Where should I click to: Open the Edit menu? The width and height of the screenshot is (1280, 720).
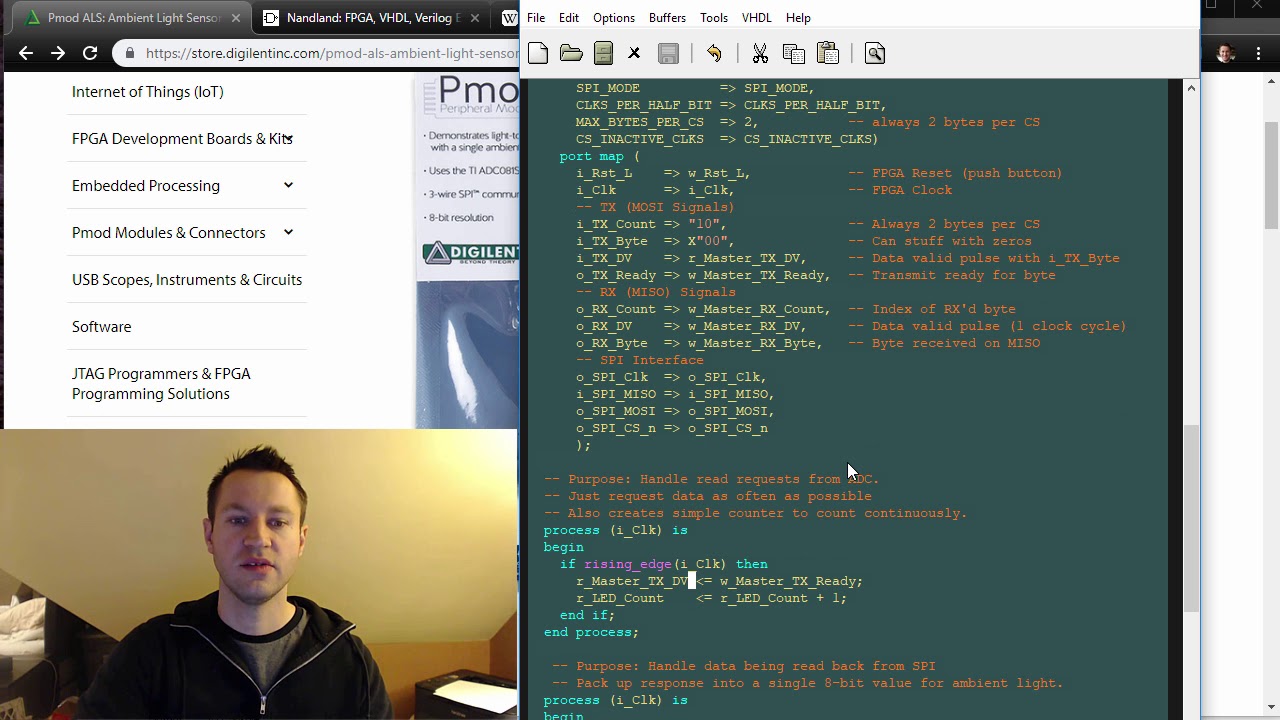569,18
